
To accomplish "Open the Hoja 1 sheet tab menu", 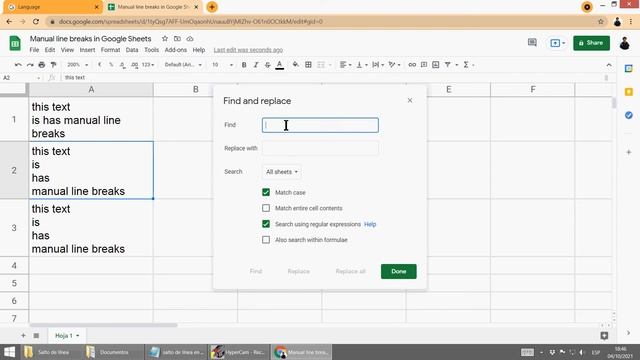I will [x=78, y=336].
